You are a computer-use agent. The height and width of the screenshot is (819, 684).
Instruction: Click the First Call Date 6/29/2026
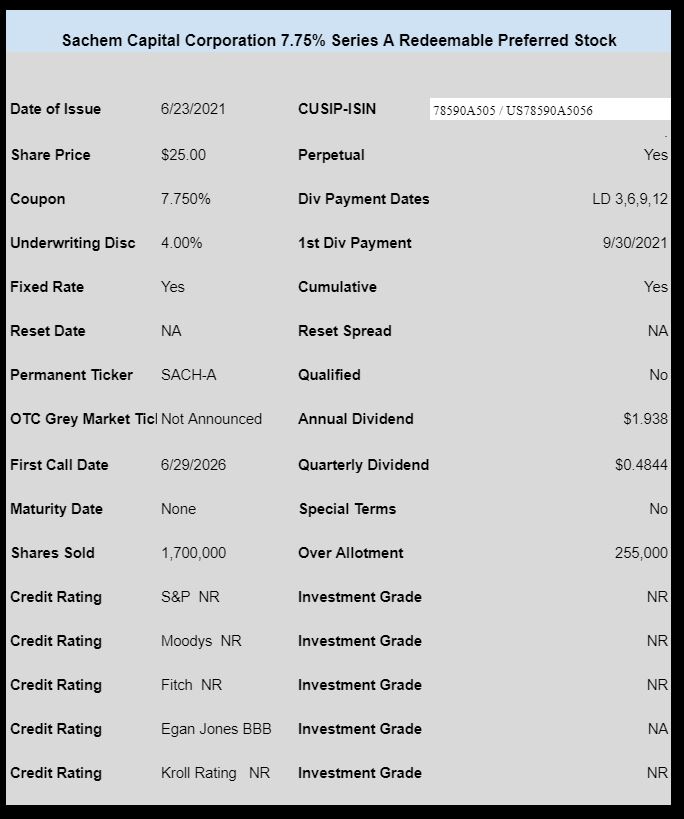pyautogui.click(x=193, y=464)
